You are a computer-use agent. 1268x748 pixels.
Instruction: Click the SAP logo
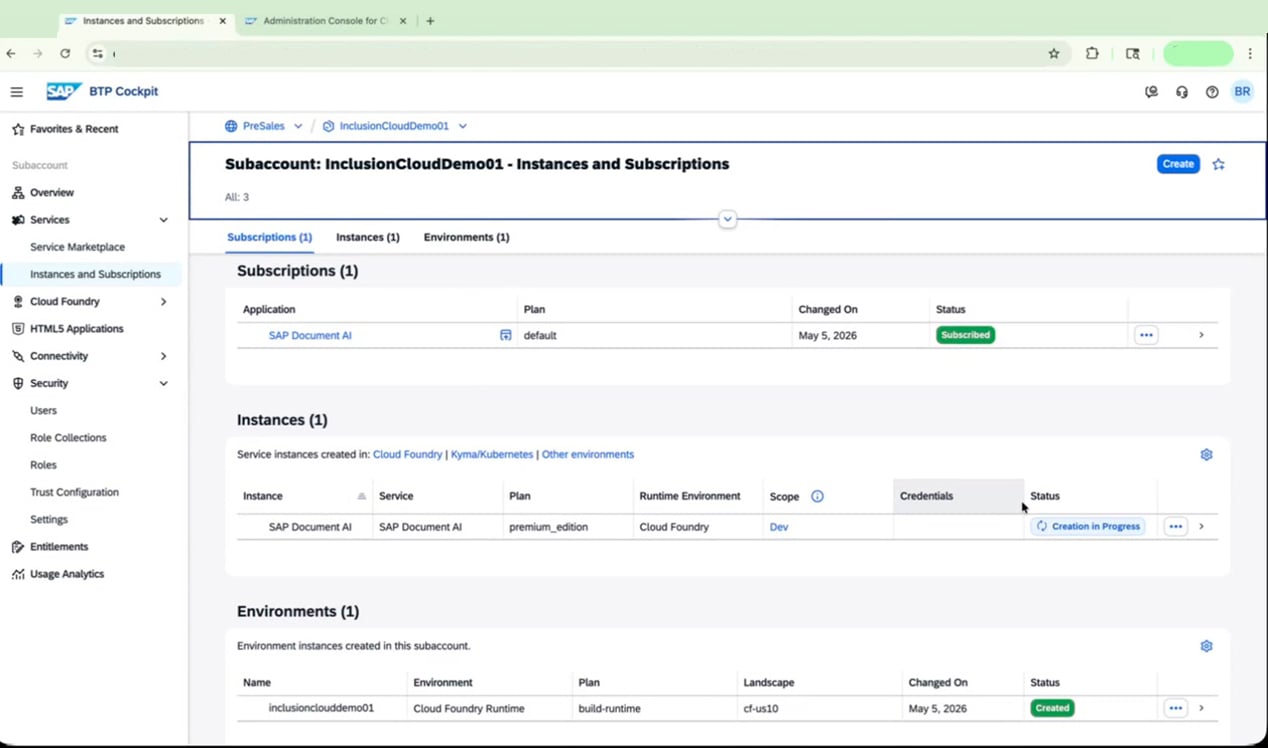[64, 92]
